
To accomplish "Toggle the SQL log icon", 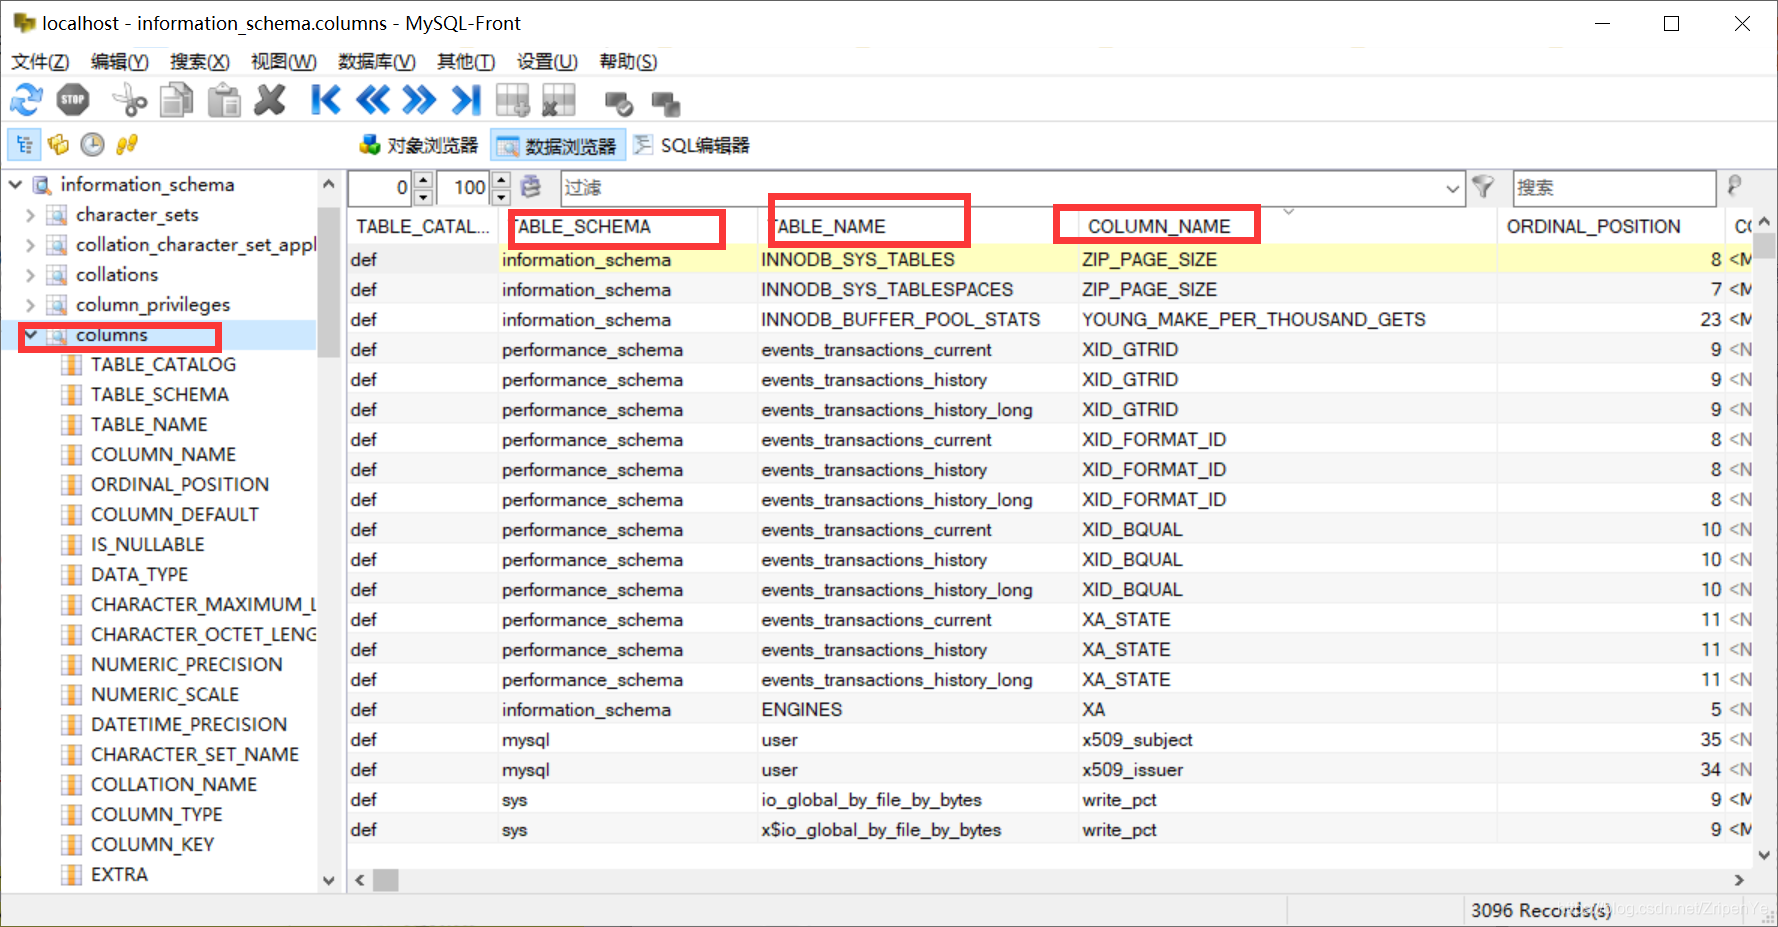I will click(x=126, y=145).
